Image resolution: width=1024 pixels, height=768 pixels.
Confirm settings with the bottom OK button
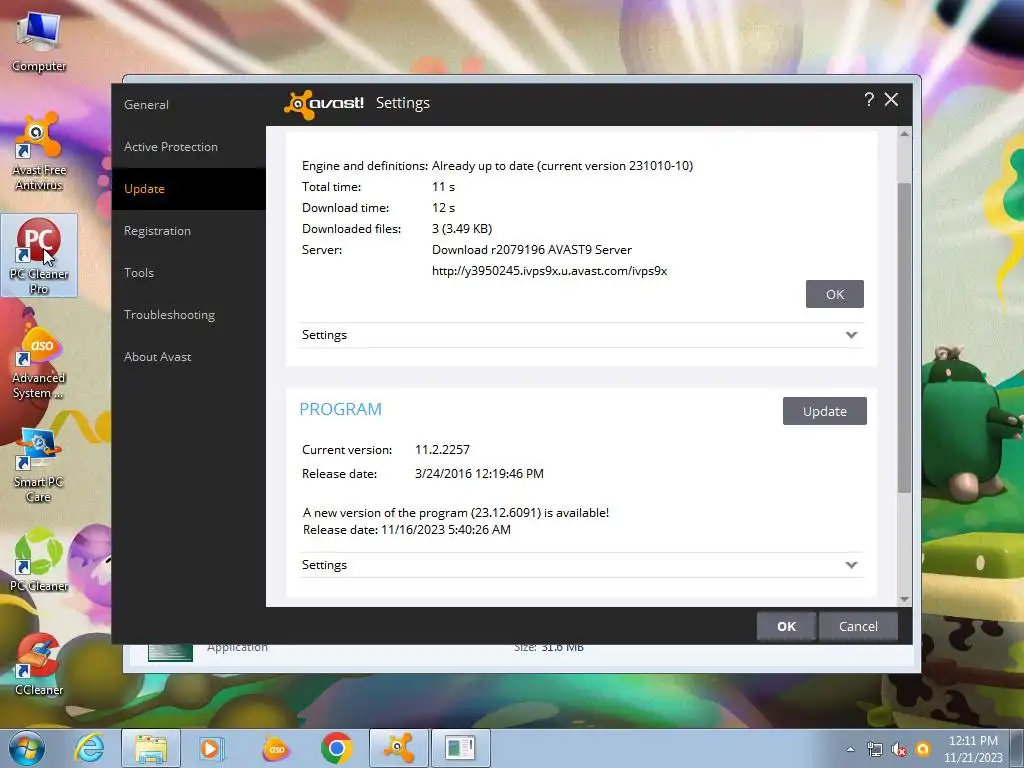tap(786, 626)
